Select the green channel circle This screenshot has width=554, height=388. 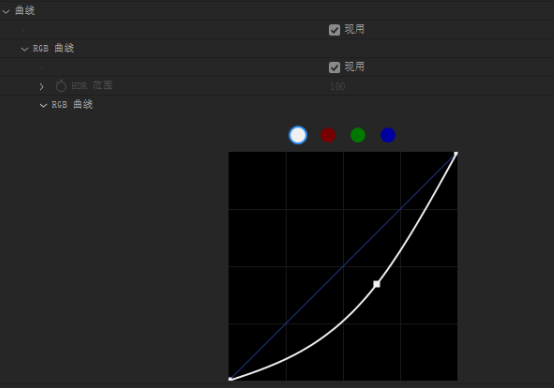pos(358,135)
